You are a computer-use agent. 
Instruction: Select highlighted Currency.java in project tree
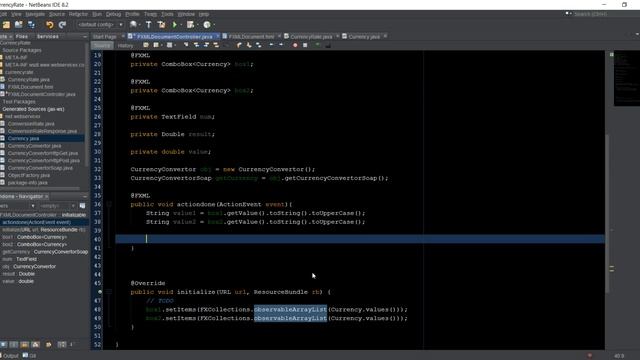[23, 138]
